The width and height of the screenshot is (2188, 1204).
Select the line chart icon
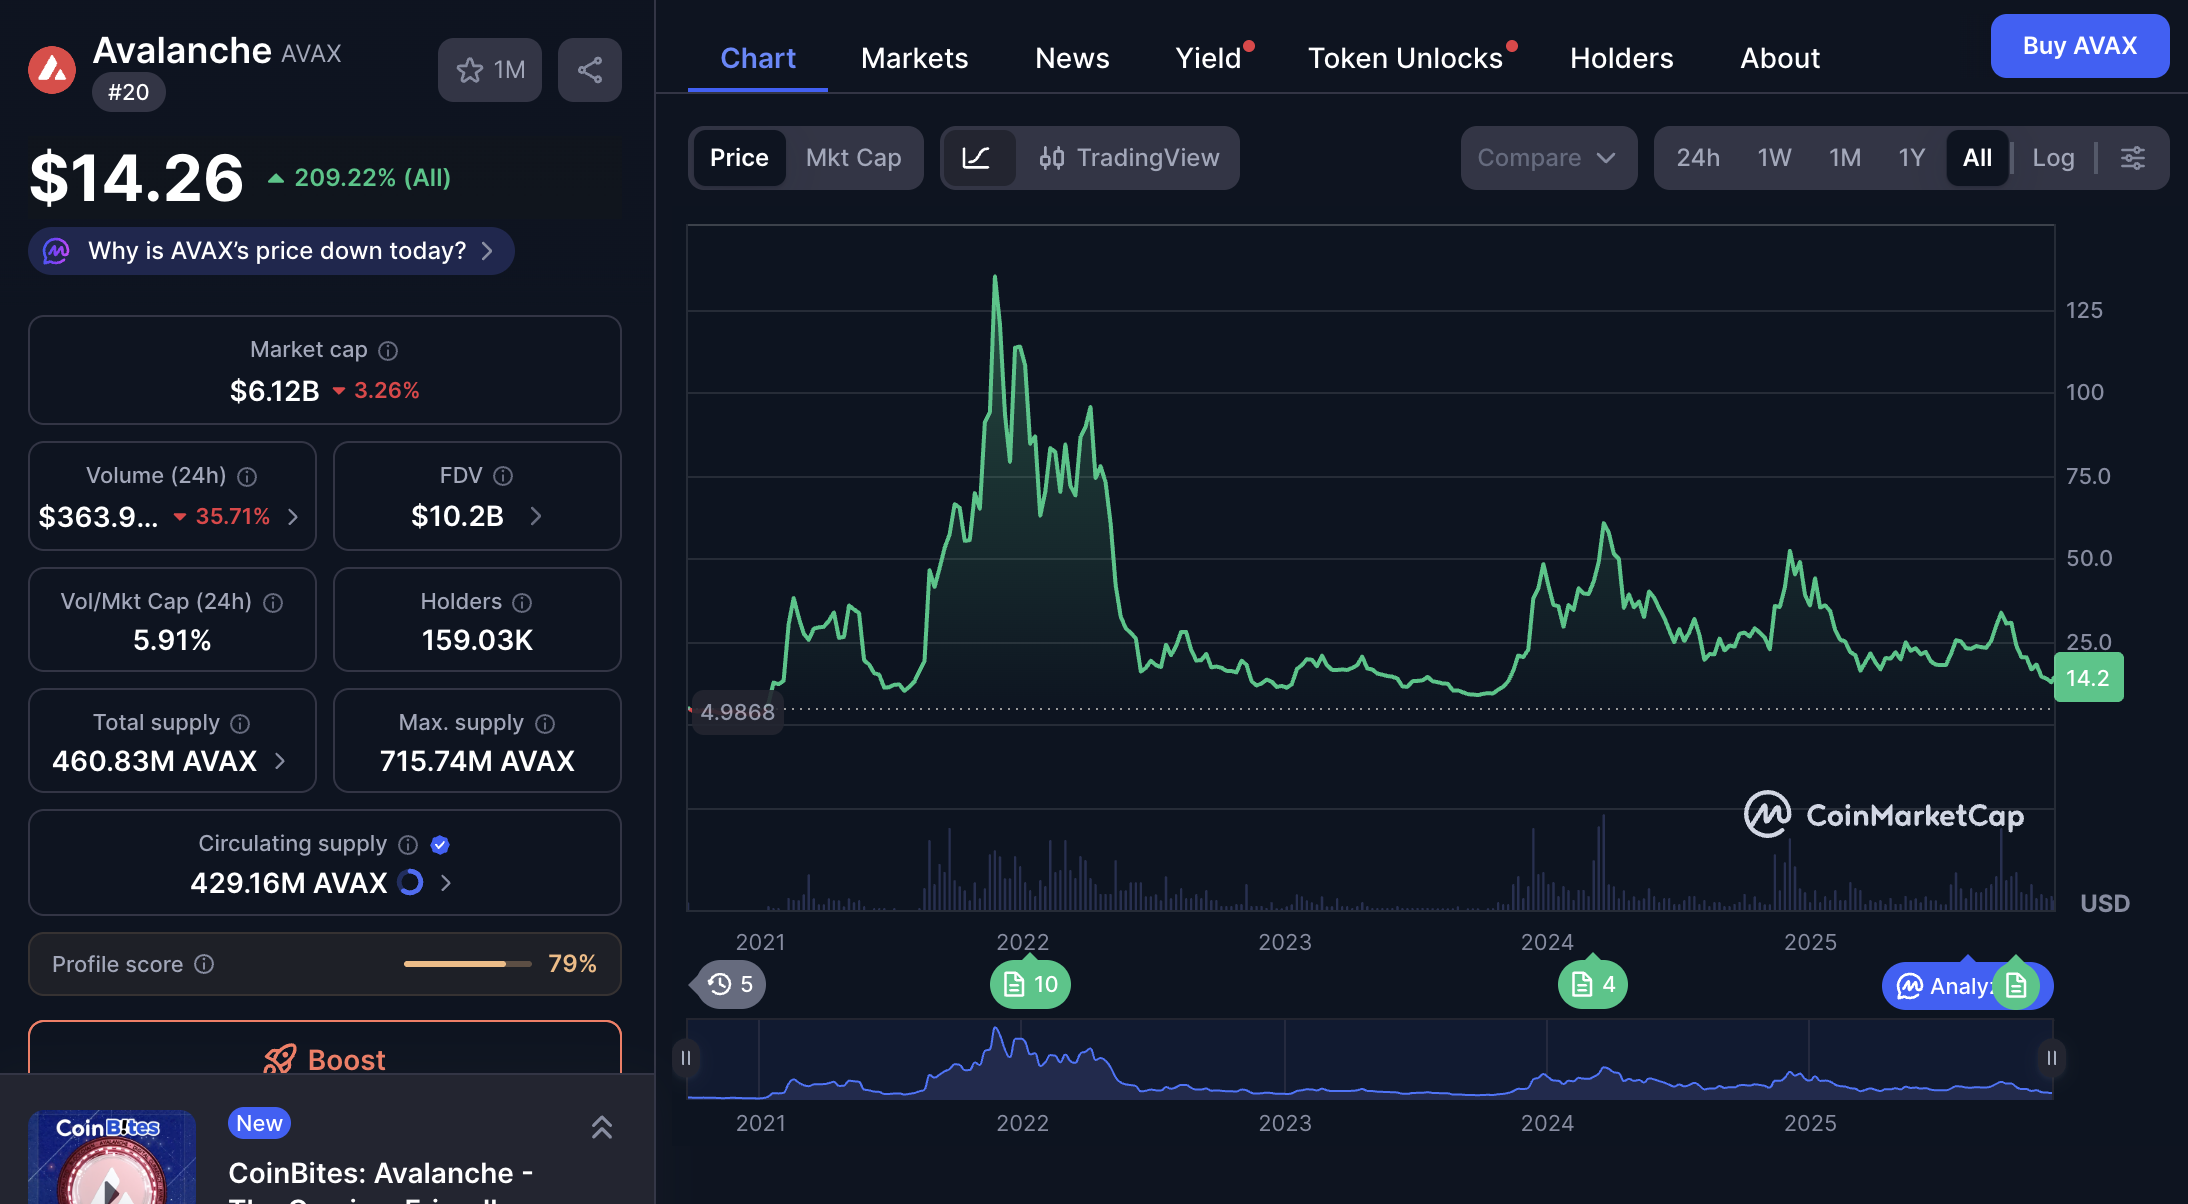(x=976, y=158)
